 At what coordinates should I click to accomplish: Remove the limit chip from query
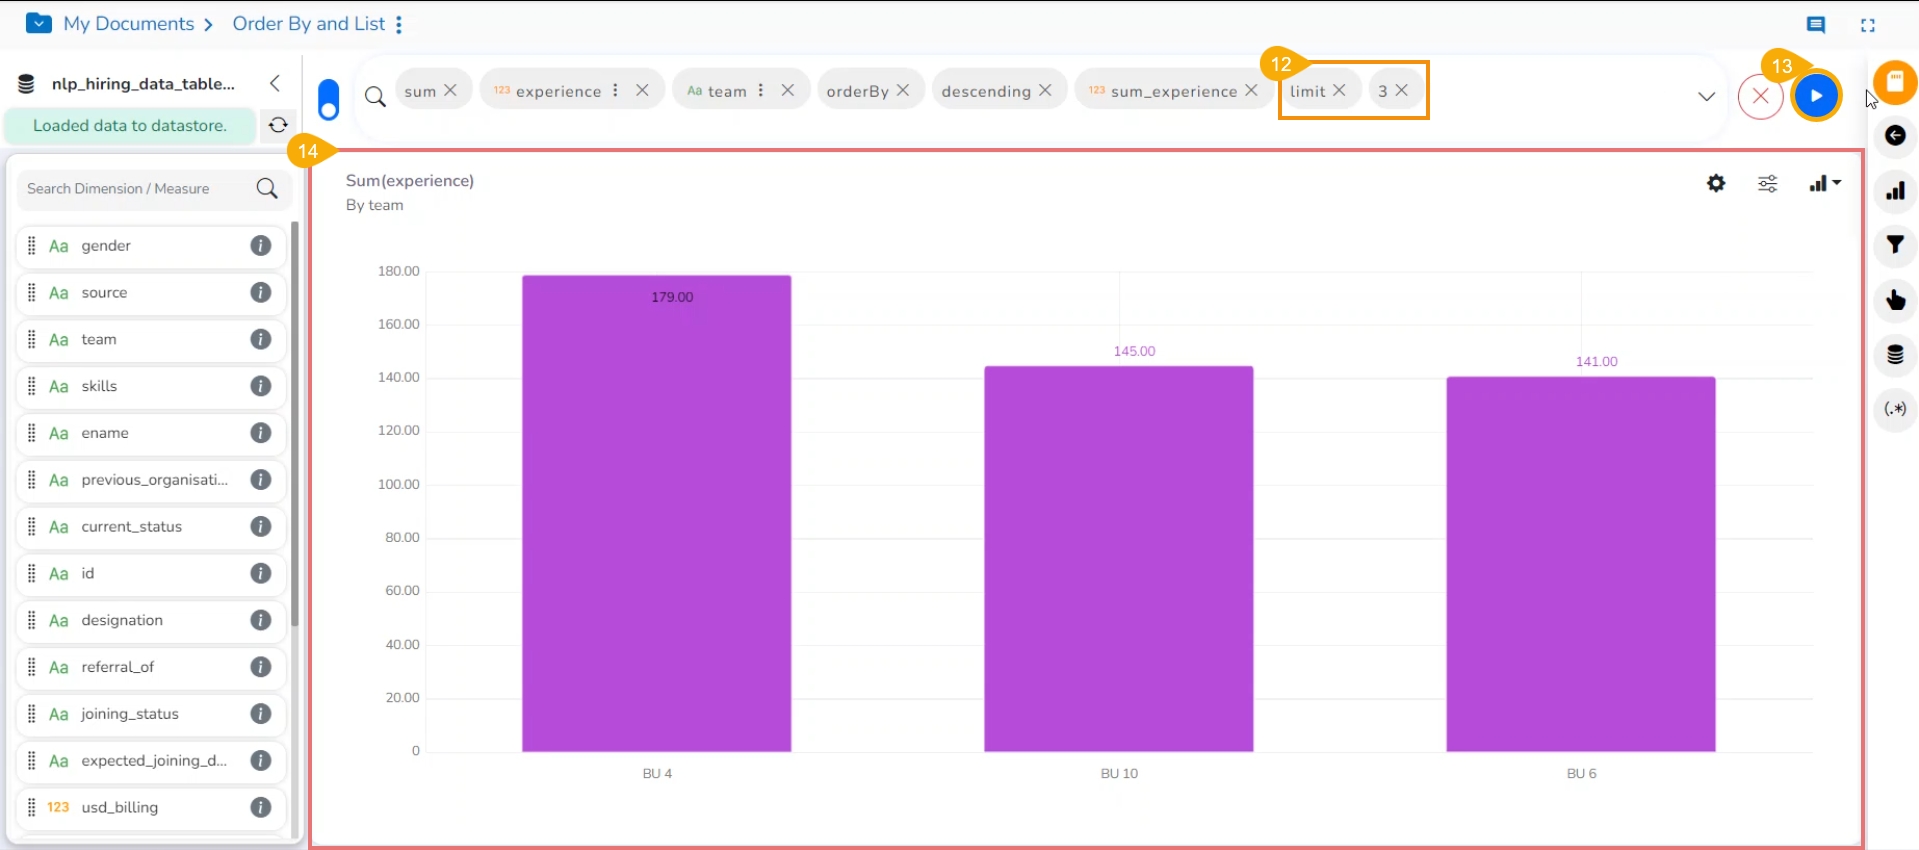pos(1339,90)
